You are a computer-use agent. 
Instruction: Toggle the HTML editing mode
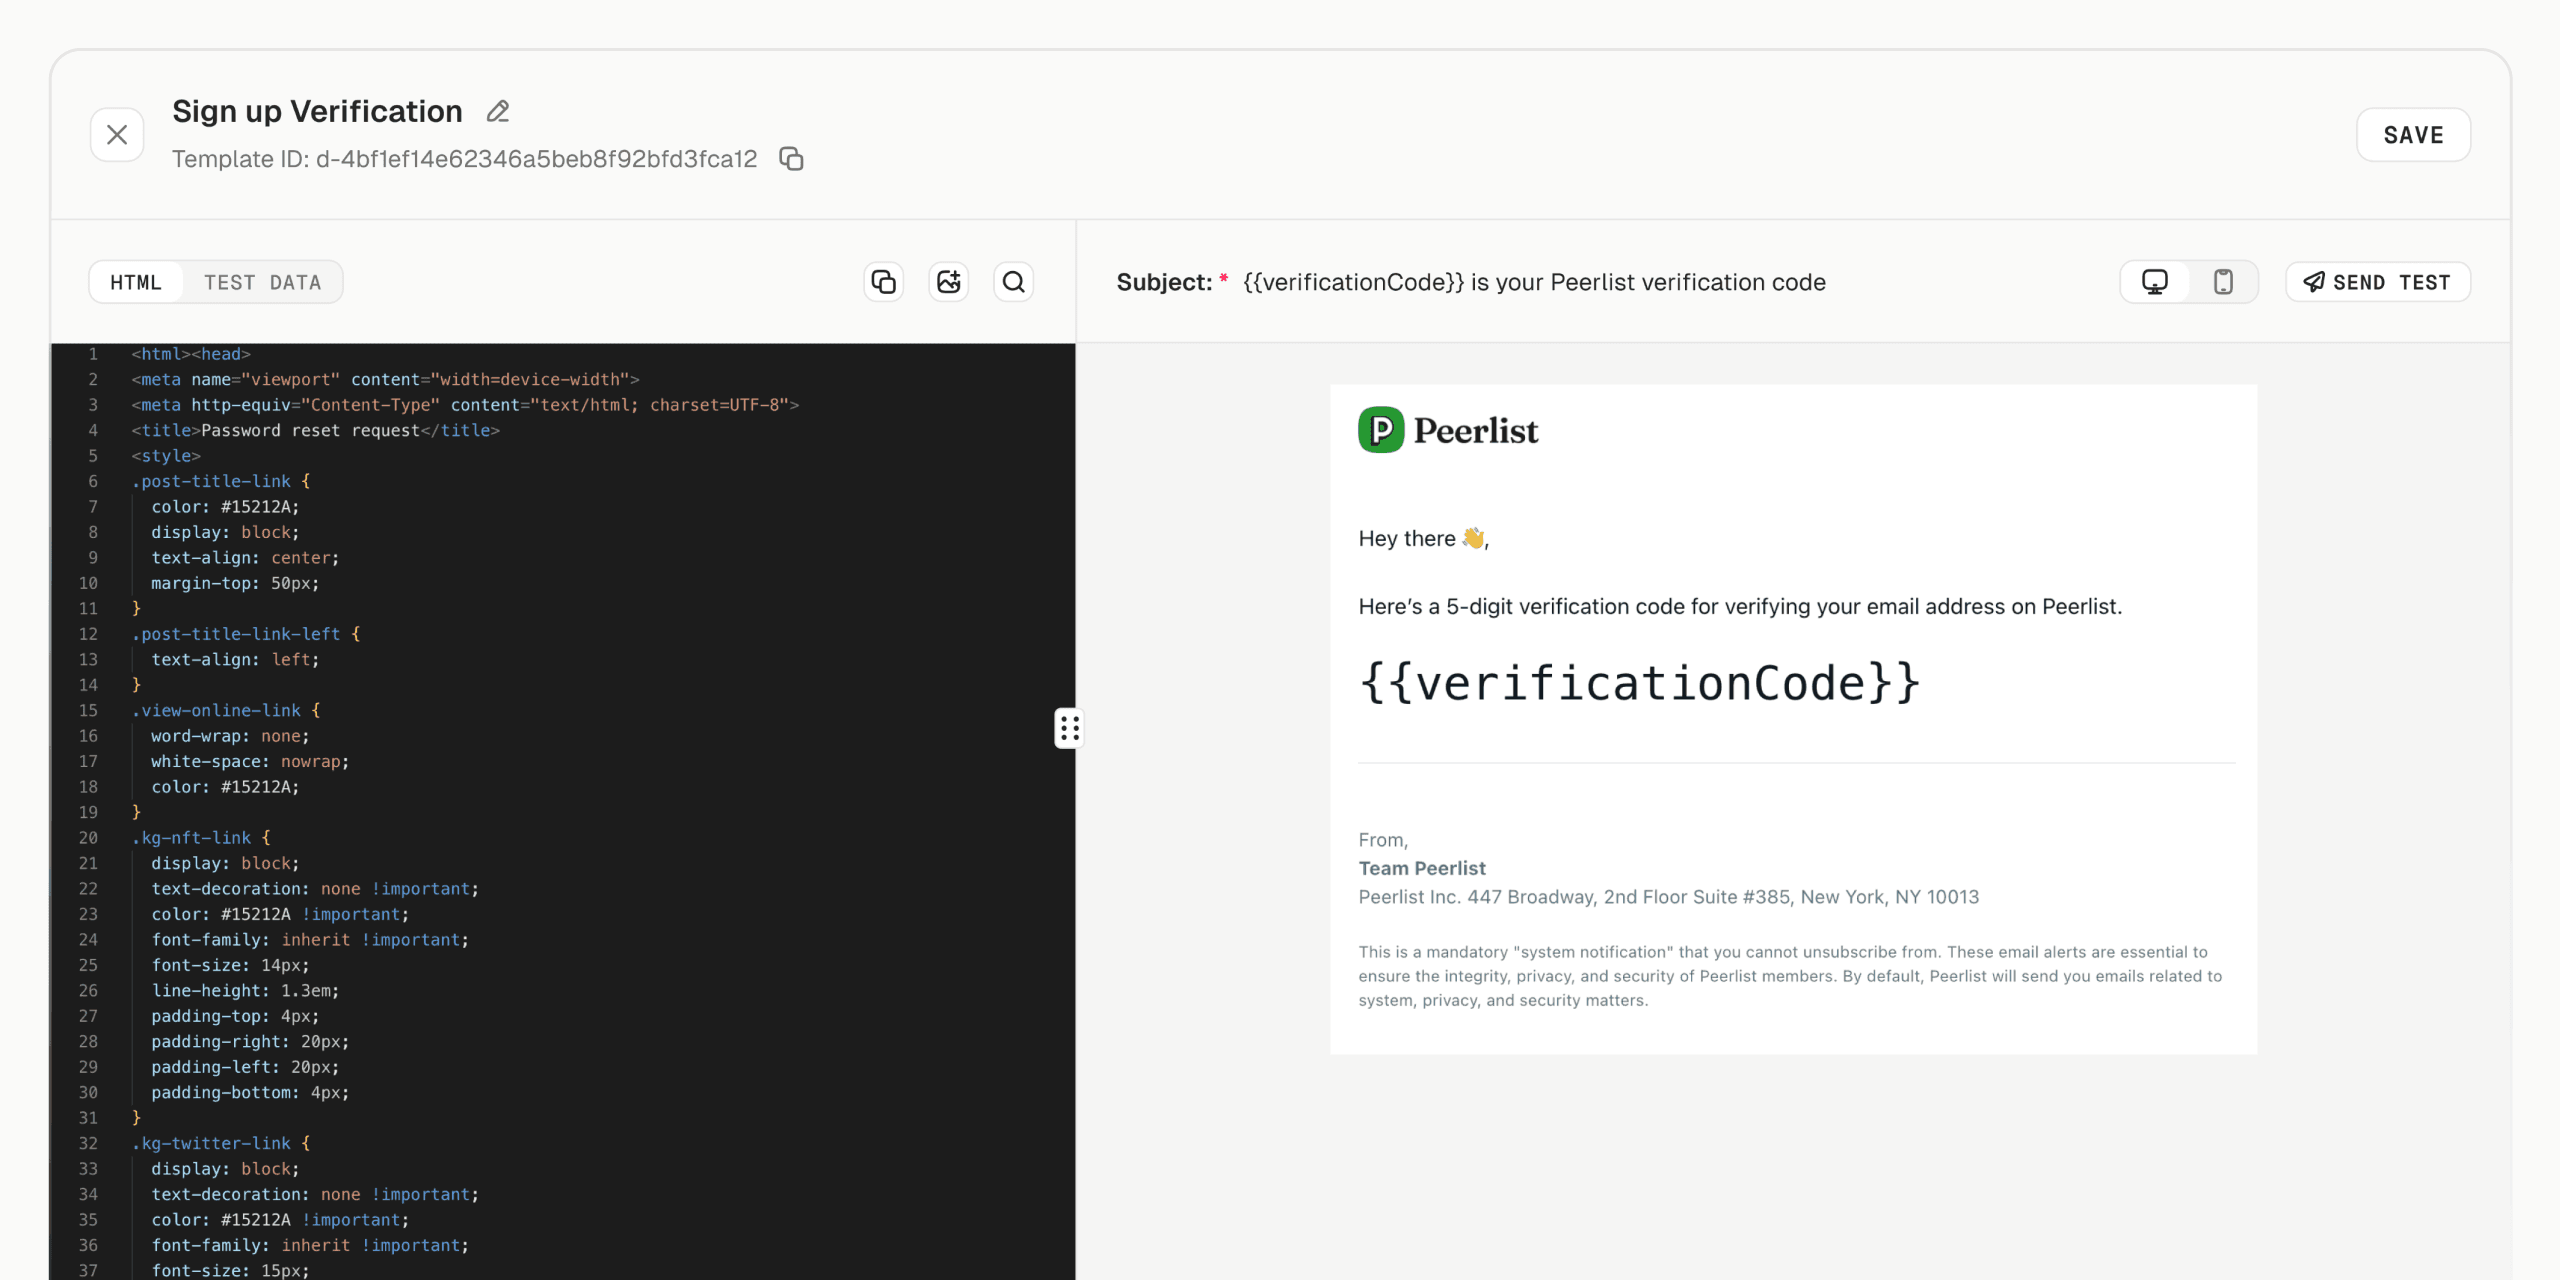[135, 282]
